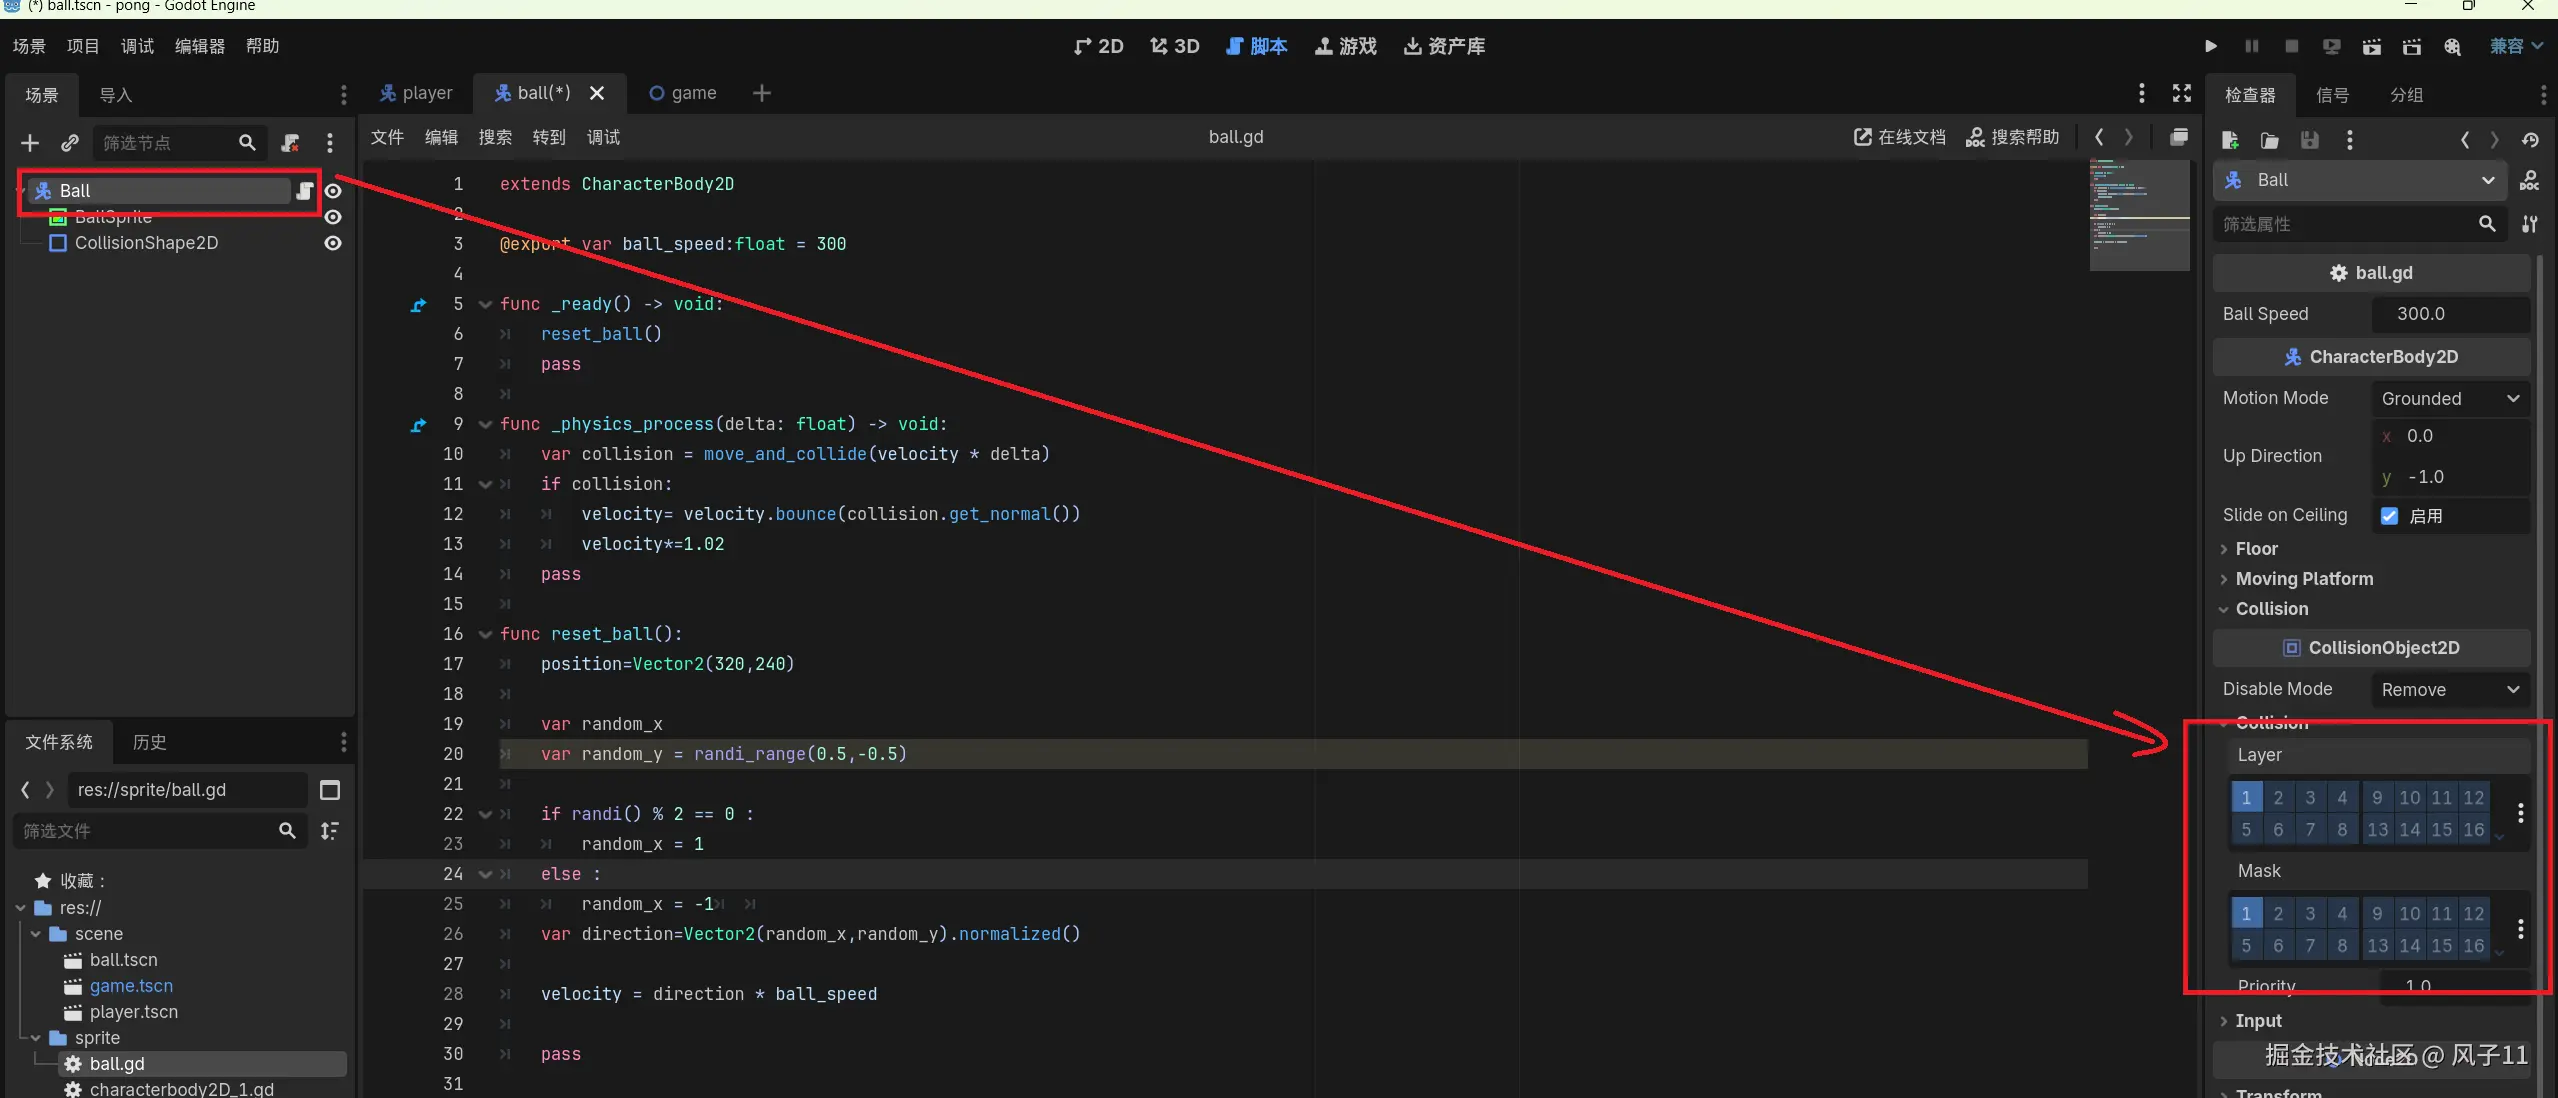The image size is (2558, 1098).
Task: Toggle split mode in the file system dock
Action: [329, 790]
